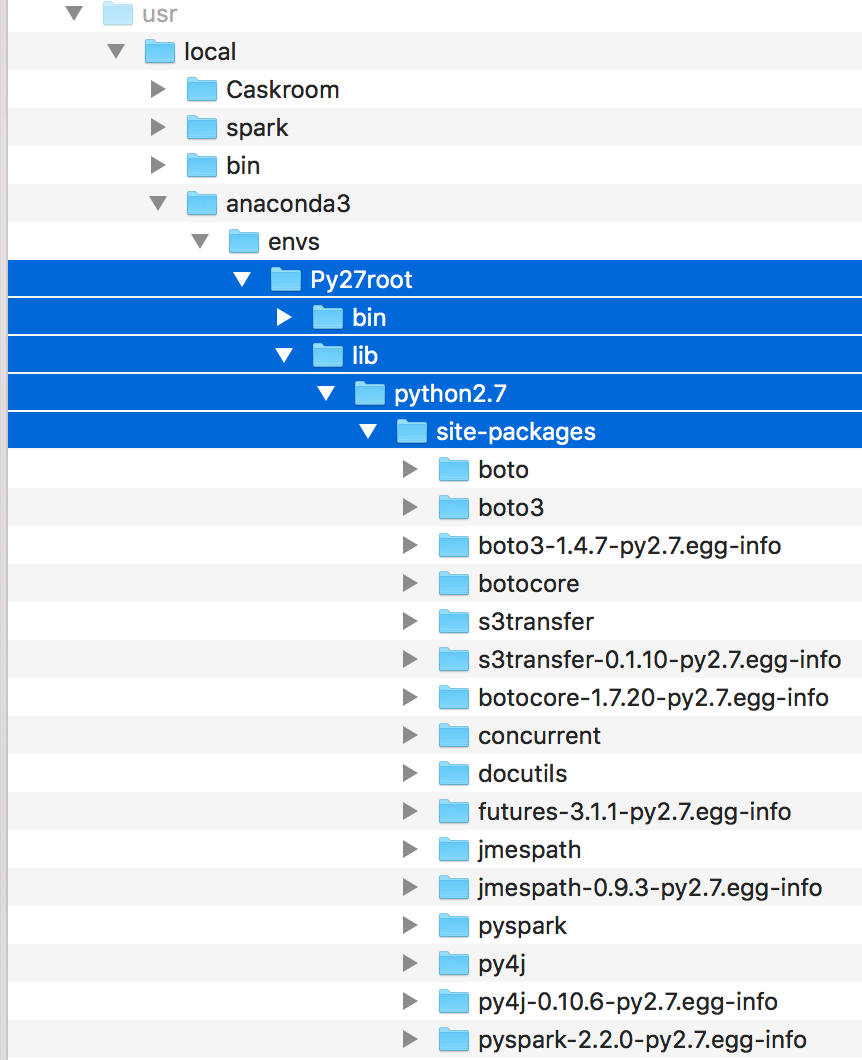Expand the boto folder triangle

[410, 468]
